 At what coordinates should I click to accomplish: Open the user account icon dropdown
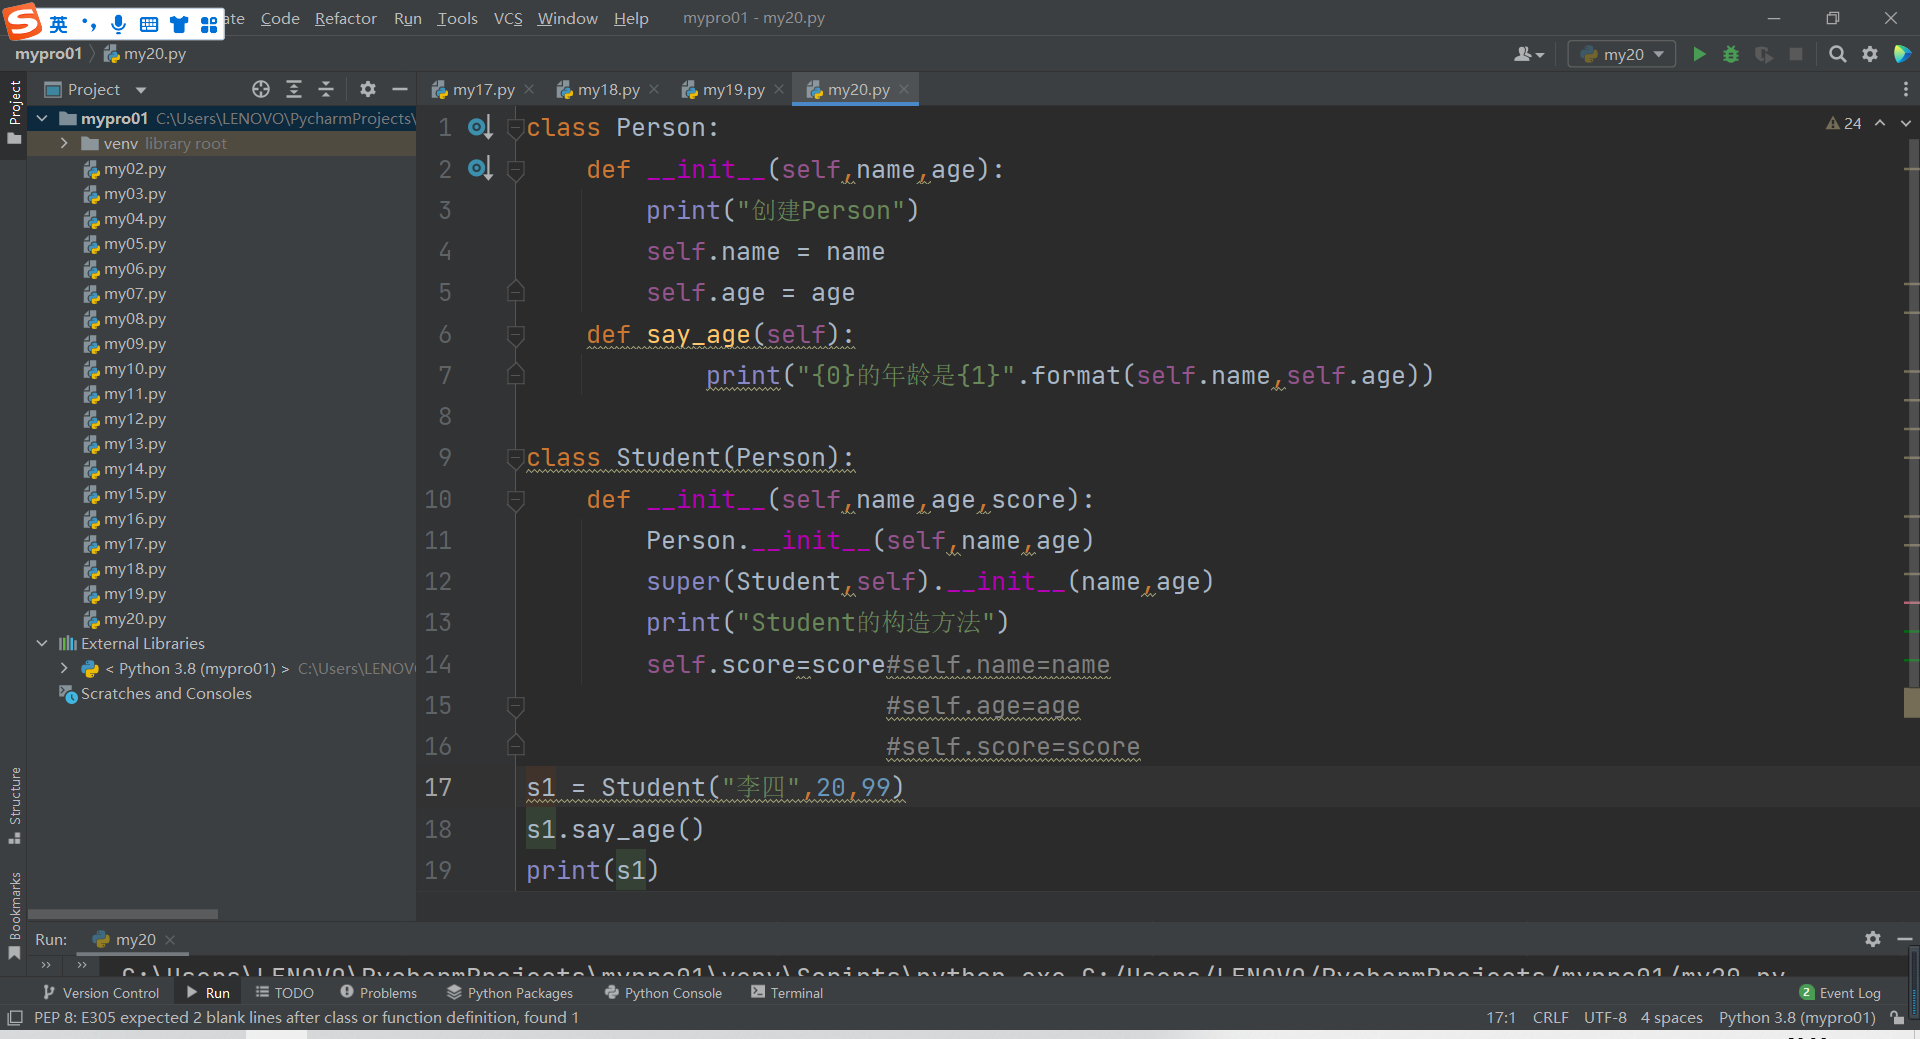coord(1528,54)
